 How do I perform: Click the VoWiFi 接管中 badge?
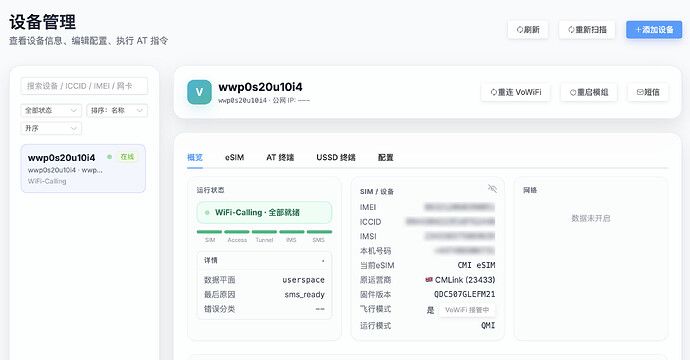(467, 310)
